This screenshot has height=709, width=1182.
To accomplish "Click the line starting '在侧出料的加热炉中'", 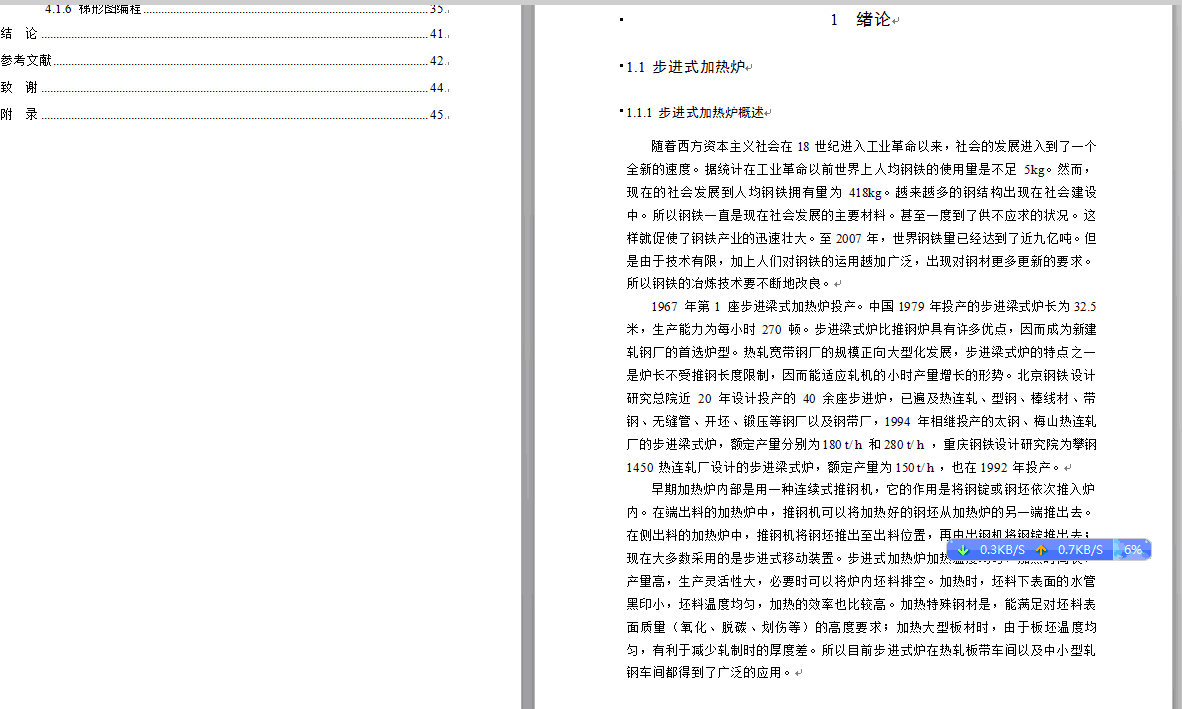I will click(x=858, y=536).
